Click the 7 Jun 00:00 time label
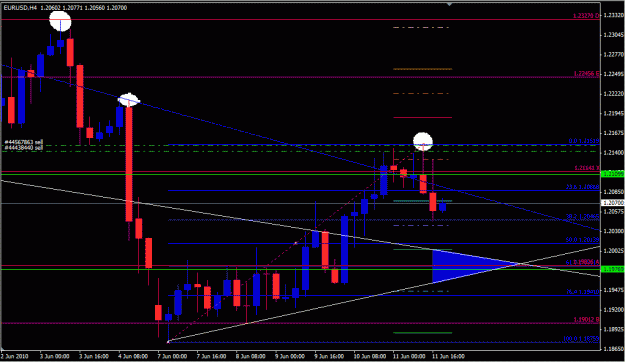Viewport: 625px width, 362px height. [172, 356]
